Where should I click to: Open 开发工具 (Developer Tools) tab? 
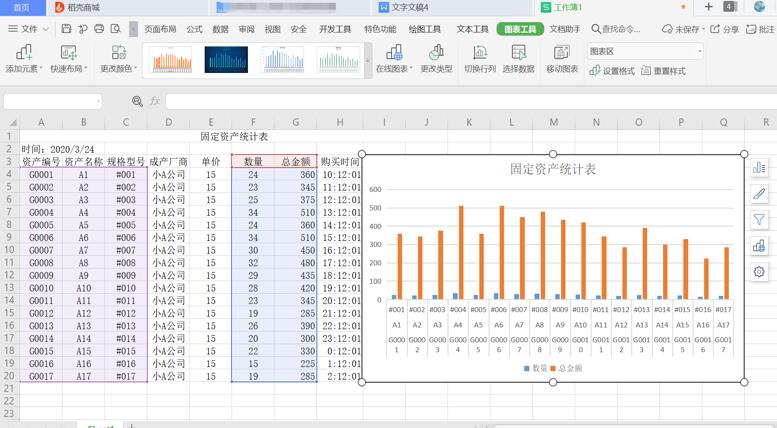pyautogui.click(x=335, y=29)
